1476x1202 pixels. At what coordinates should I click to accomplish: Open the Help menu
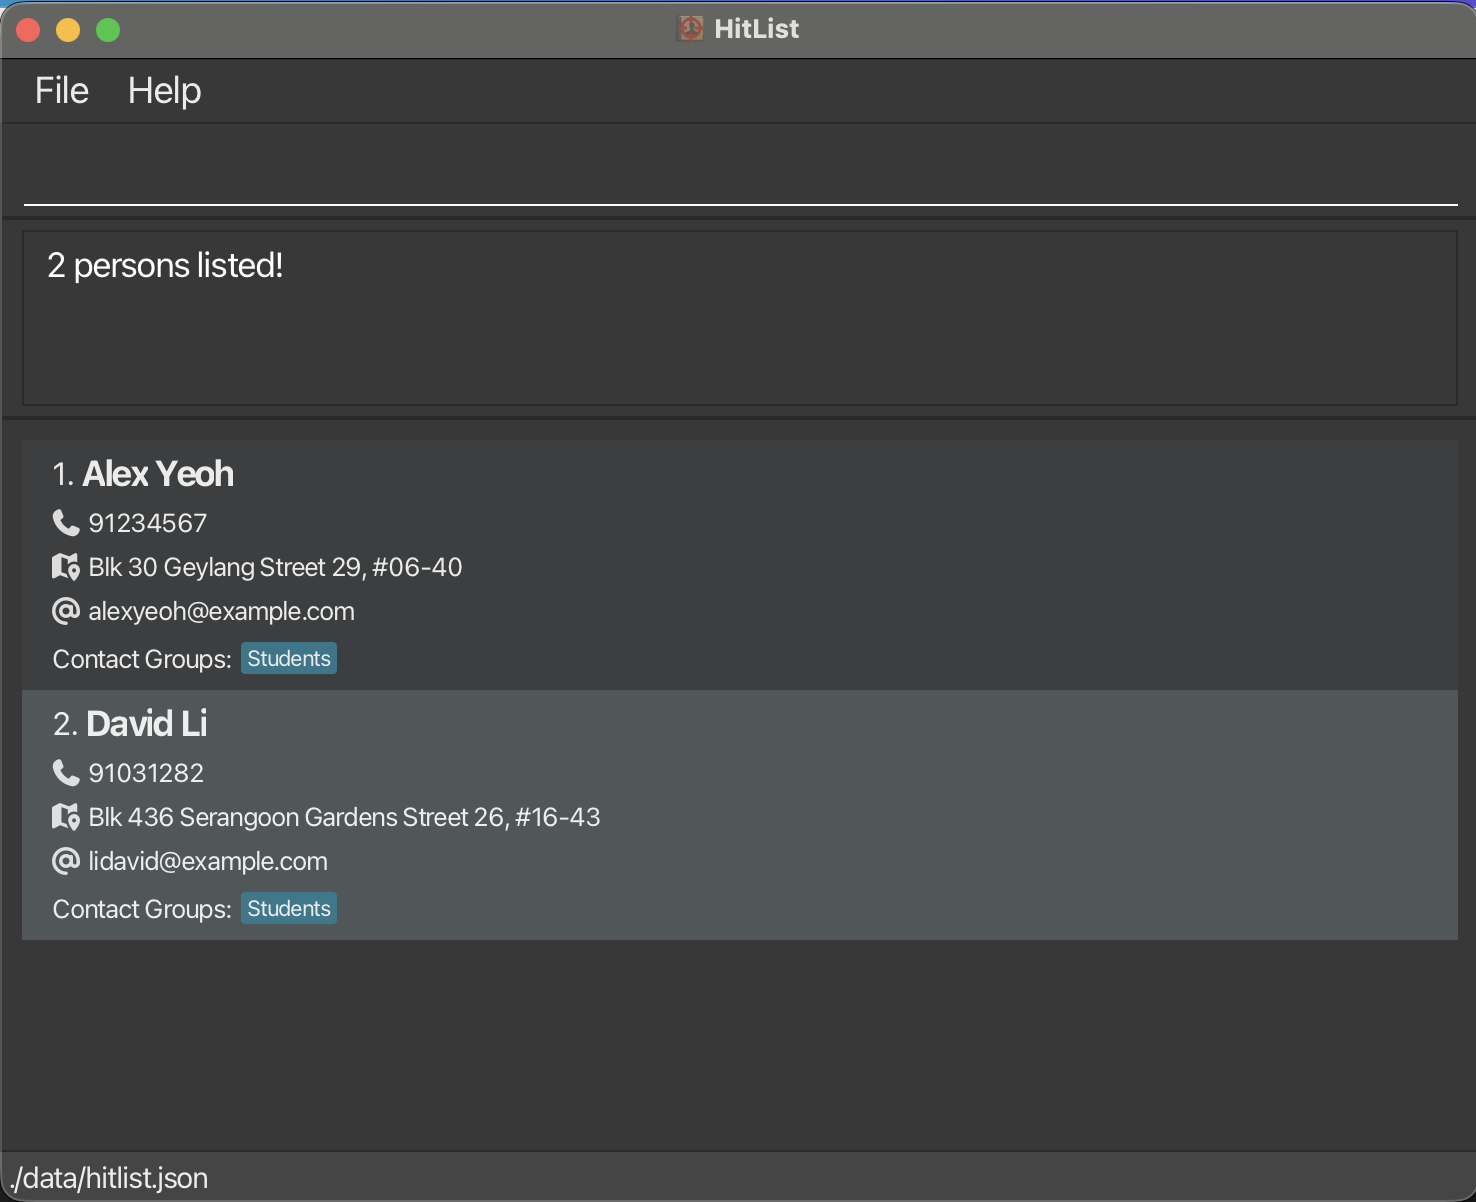click(164, 91)
